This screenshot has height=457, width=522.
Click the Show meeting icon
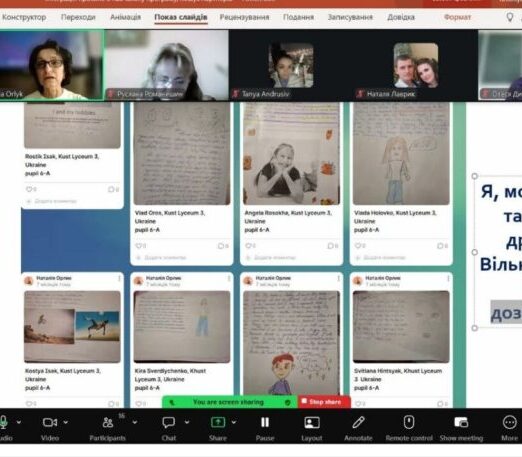[461, 422]
